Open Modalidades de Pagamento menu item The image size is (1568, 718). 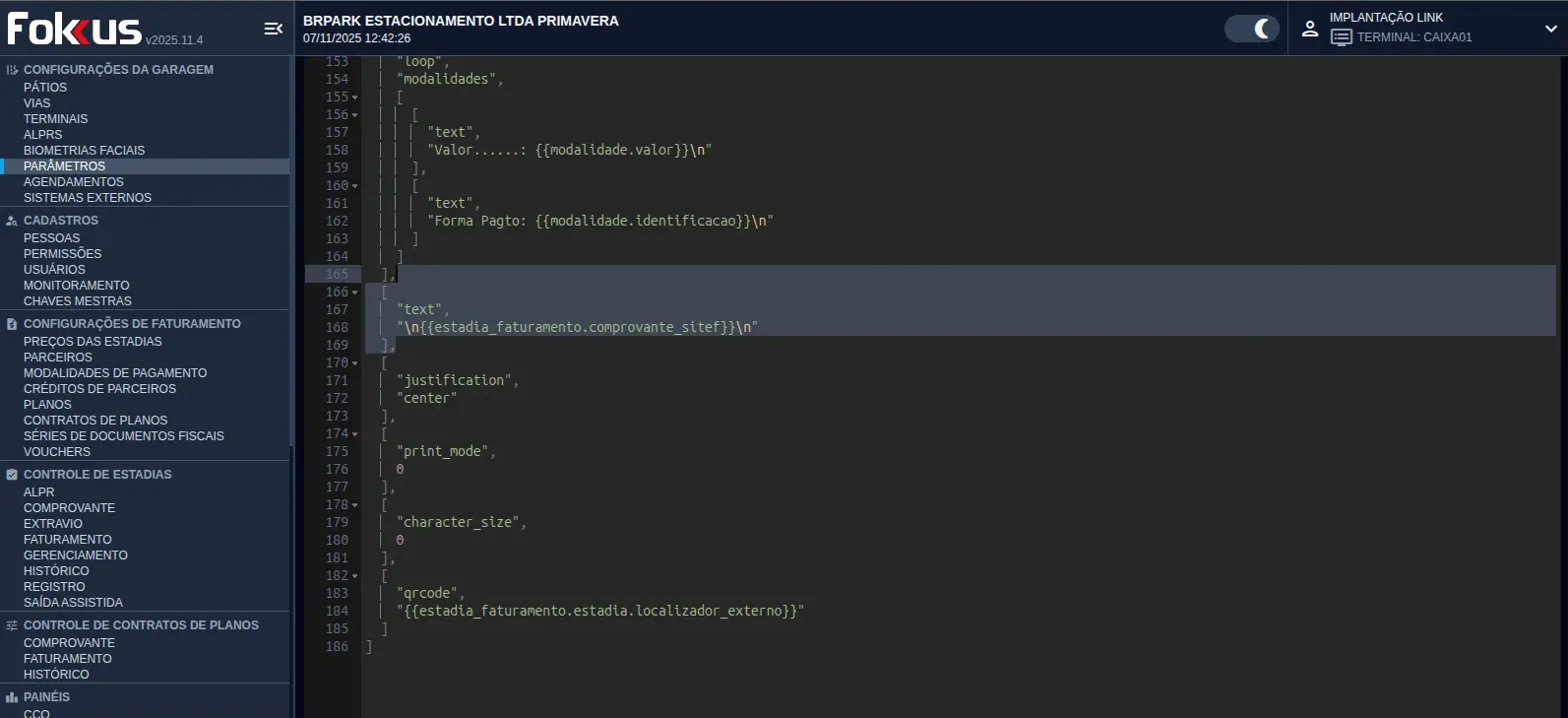click(115, 373)
